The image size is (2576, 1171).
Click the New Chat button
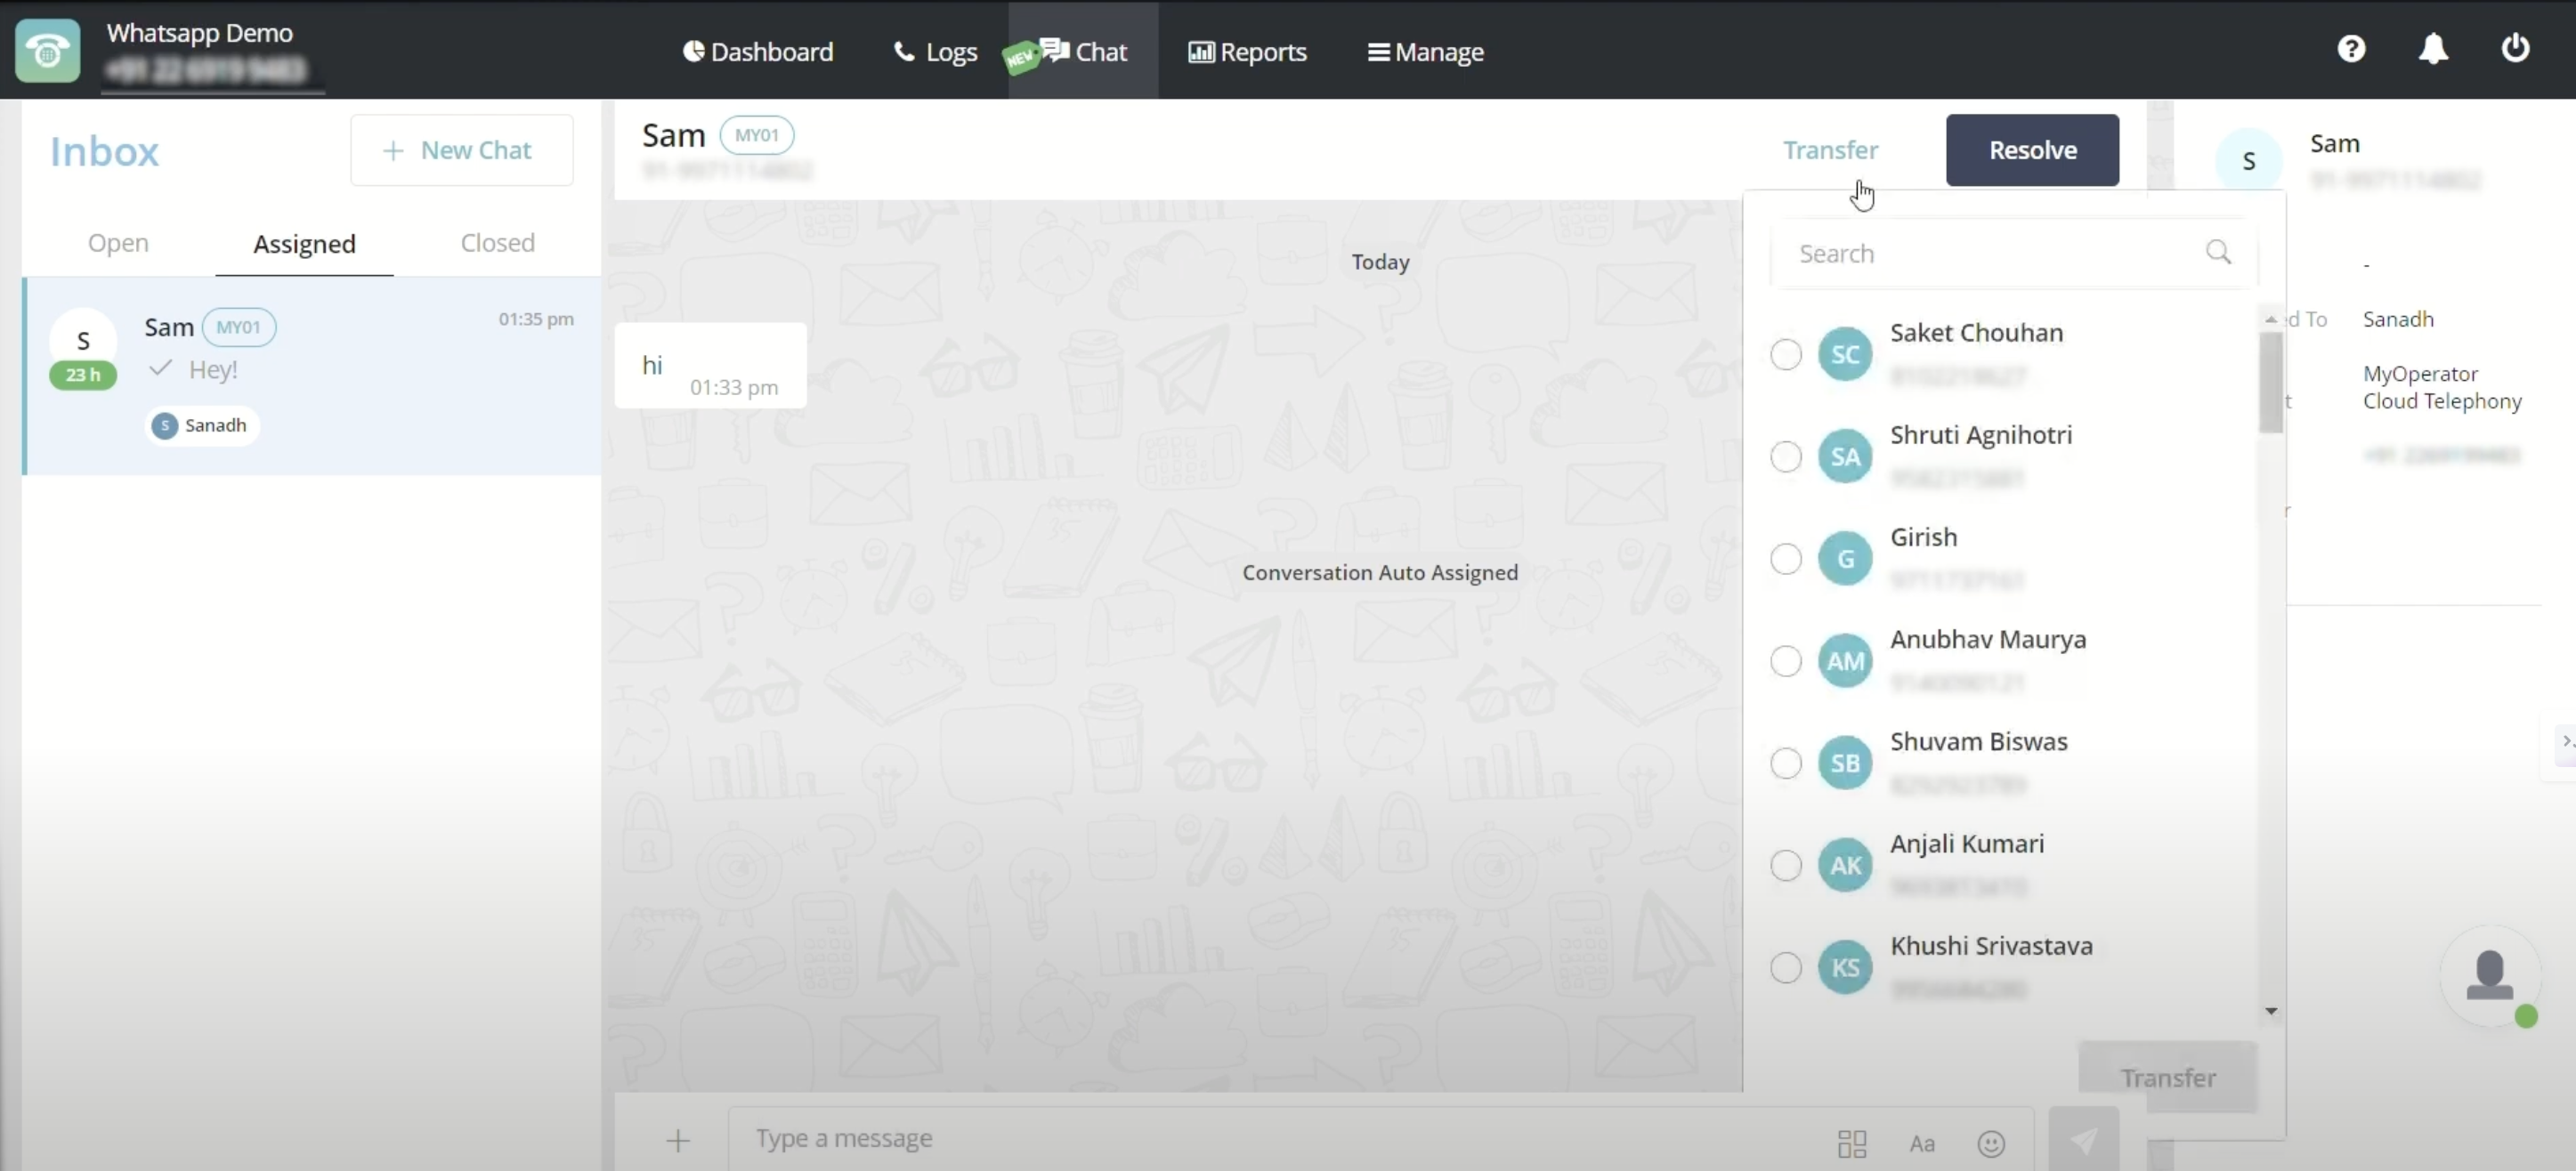[461, 150]
